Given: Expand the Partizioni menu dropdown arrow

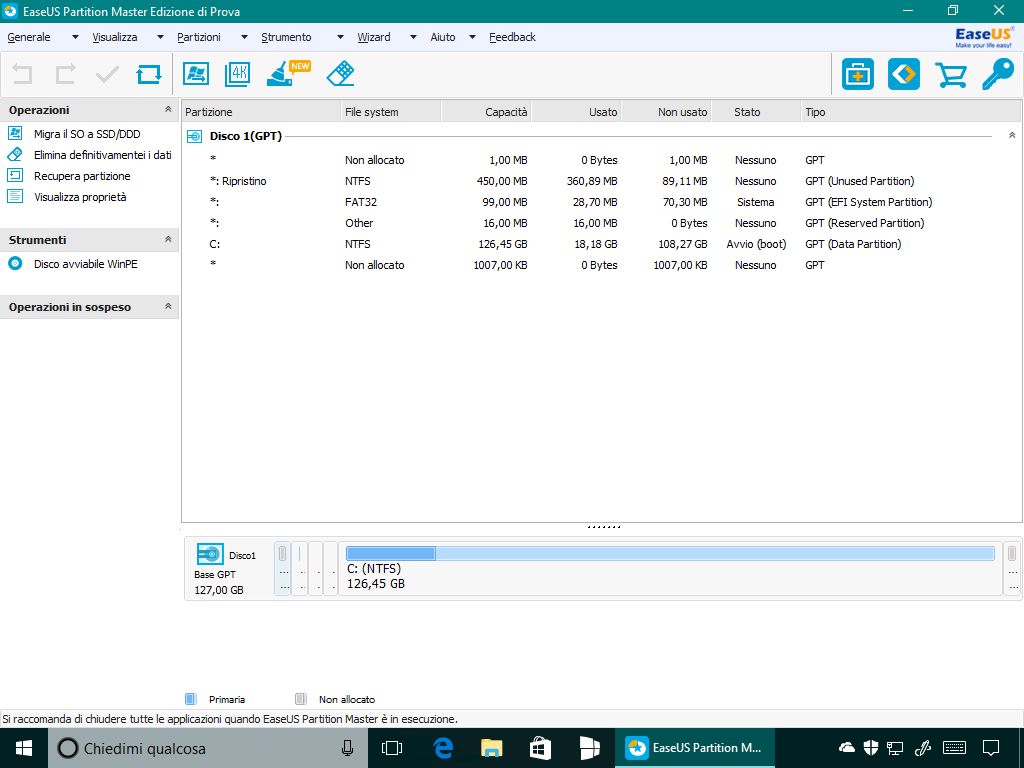Looking at the screenshot, I should [244, 37].
